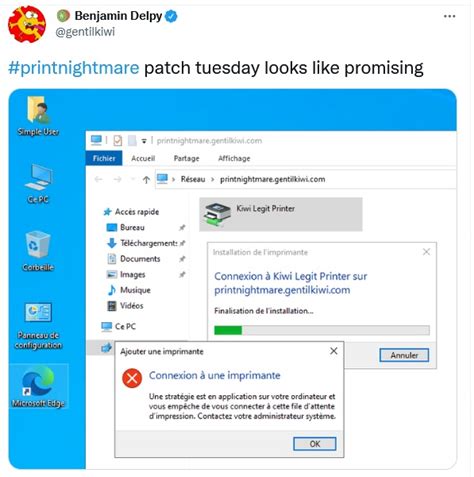Click the Annuler button
Image resolution: width=474 pixels, height=477 pixels.
(404, 355)
